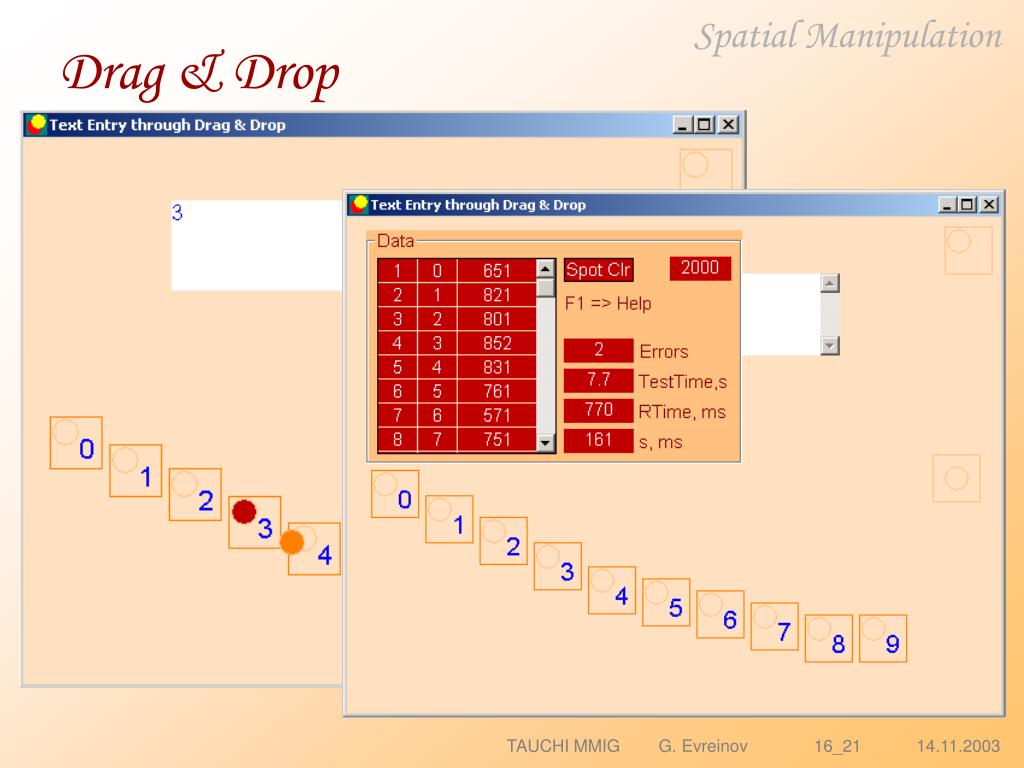
Task: Click the F1 => Help label
Action: pyautogui.click(x=608, y=304)
